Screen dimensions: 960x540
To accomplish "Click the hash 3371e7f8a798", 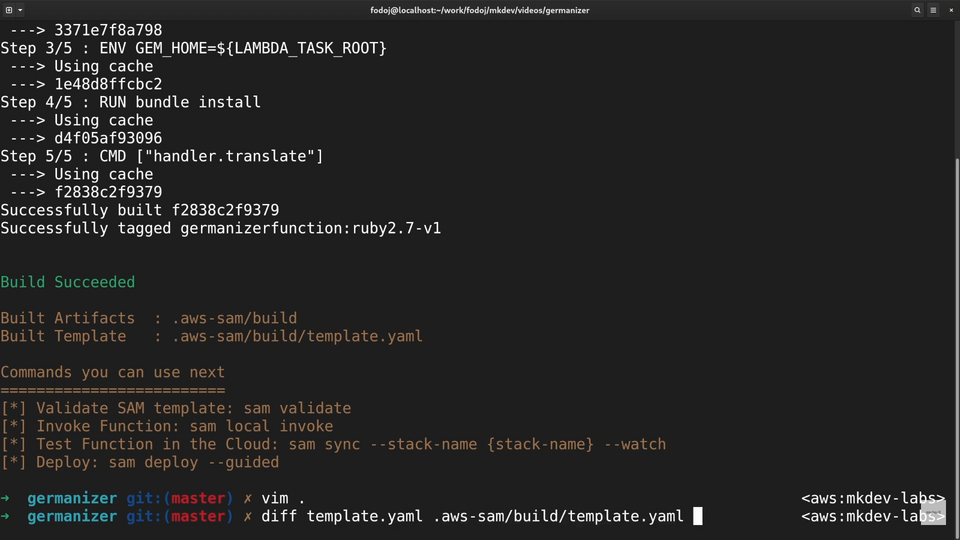I will (x=108, y=31).
